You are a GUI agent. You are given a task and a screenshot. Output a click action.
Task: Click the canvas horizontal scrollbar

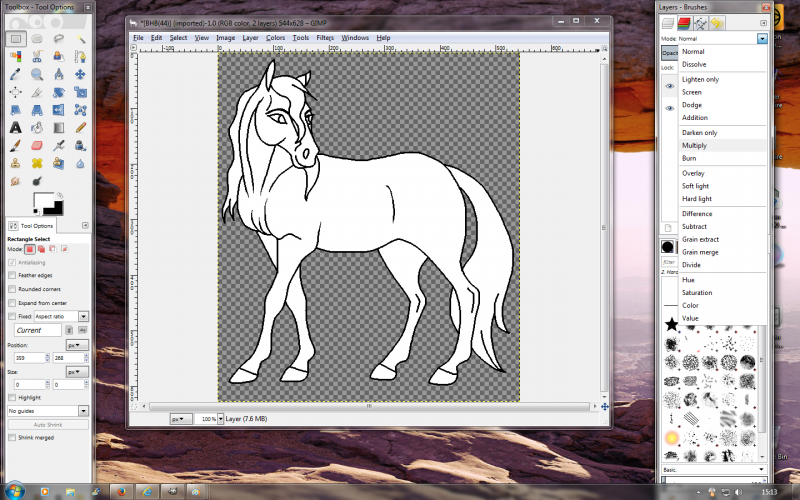[369, 407]
